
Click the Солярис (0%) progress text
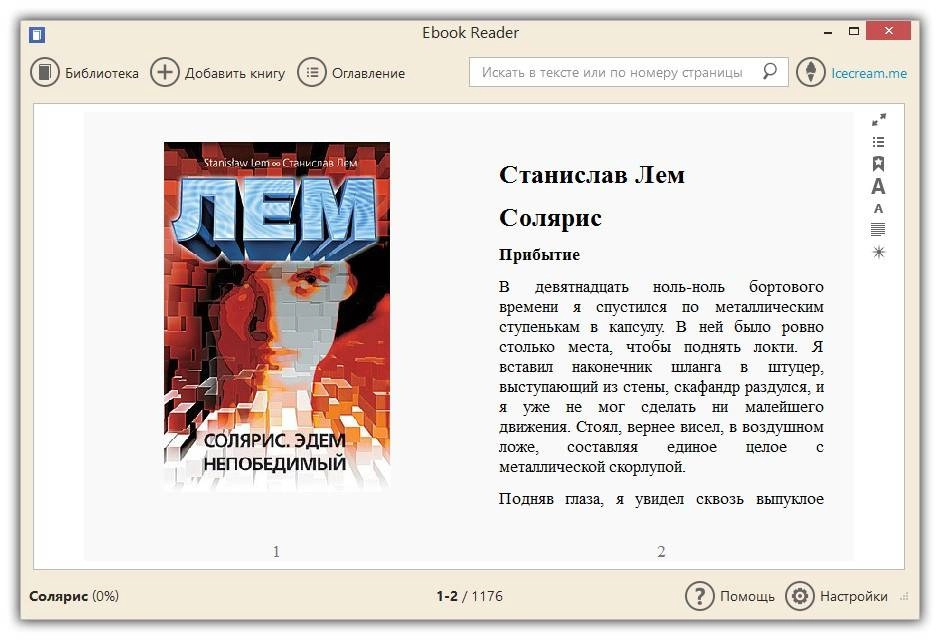pyautogui.click(x=74, y=596)
